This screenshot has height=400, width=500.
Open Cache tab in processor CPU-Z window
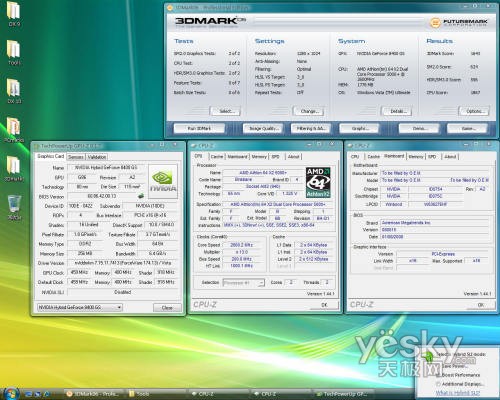[217, 156]
